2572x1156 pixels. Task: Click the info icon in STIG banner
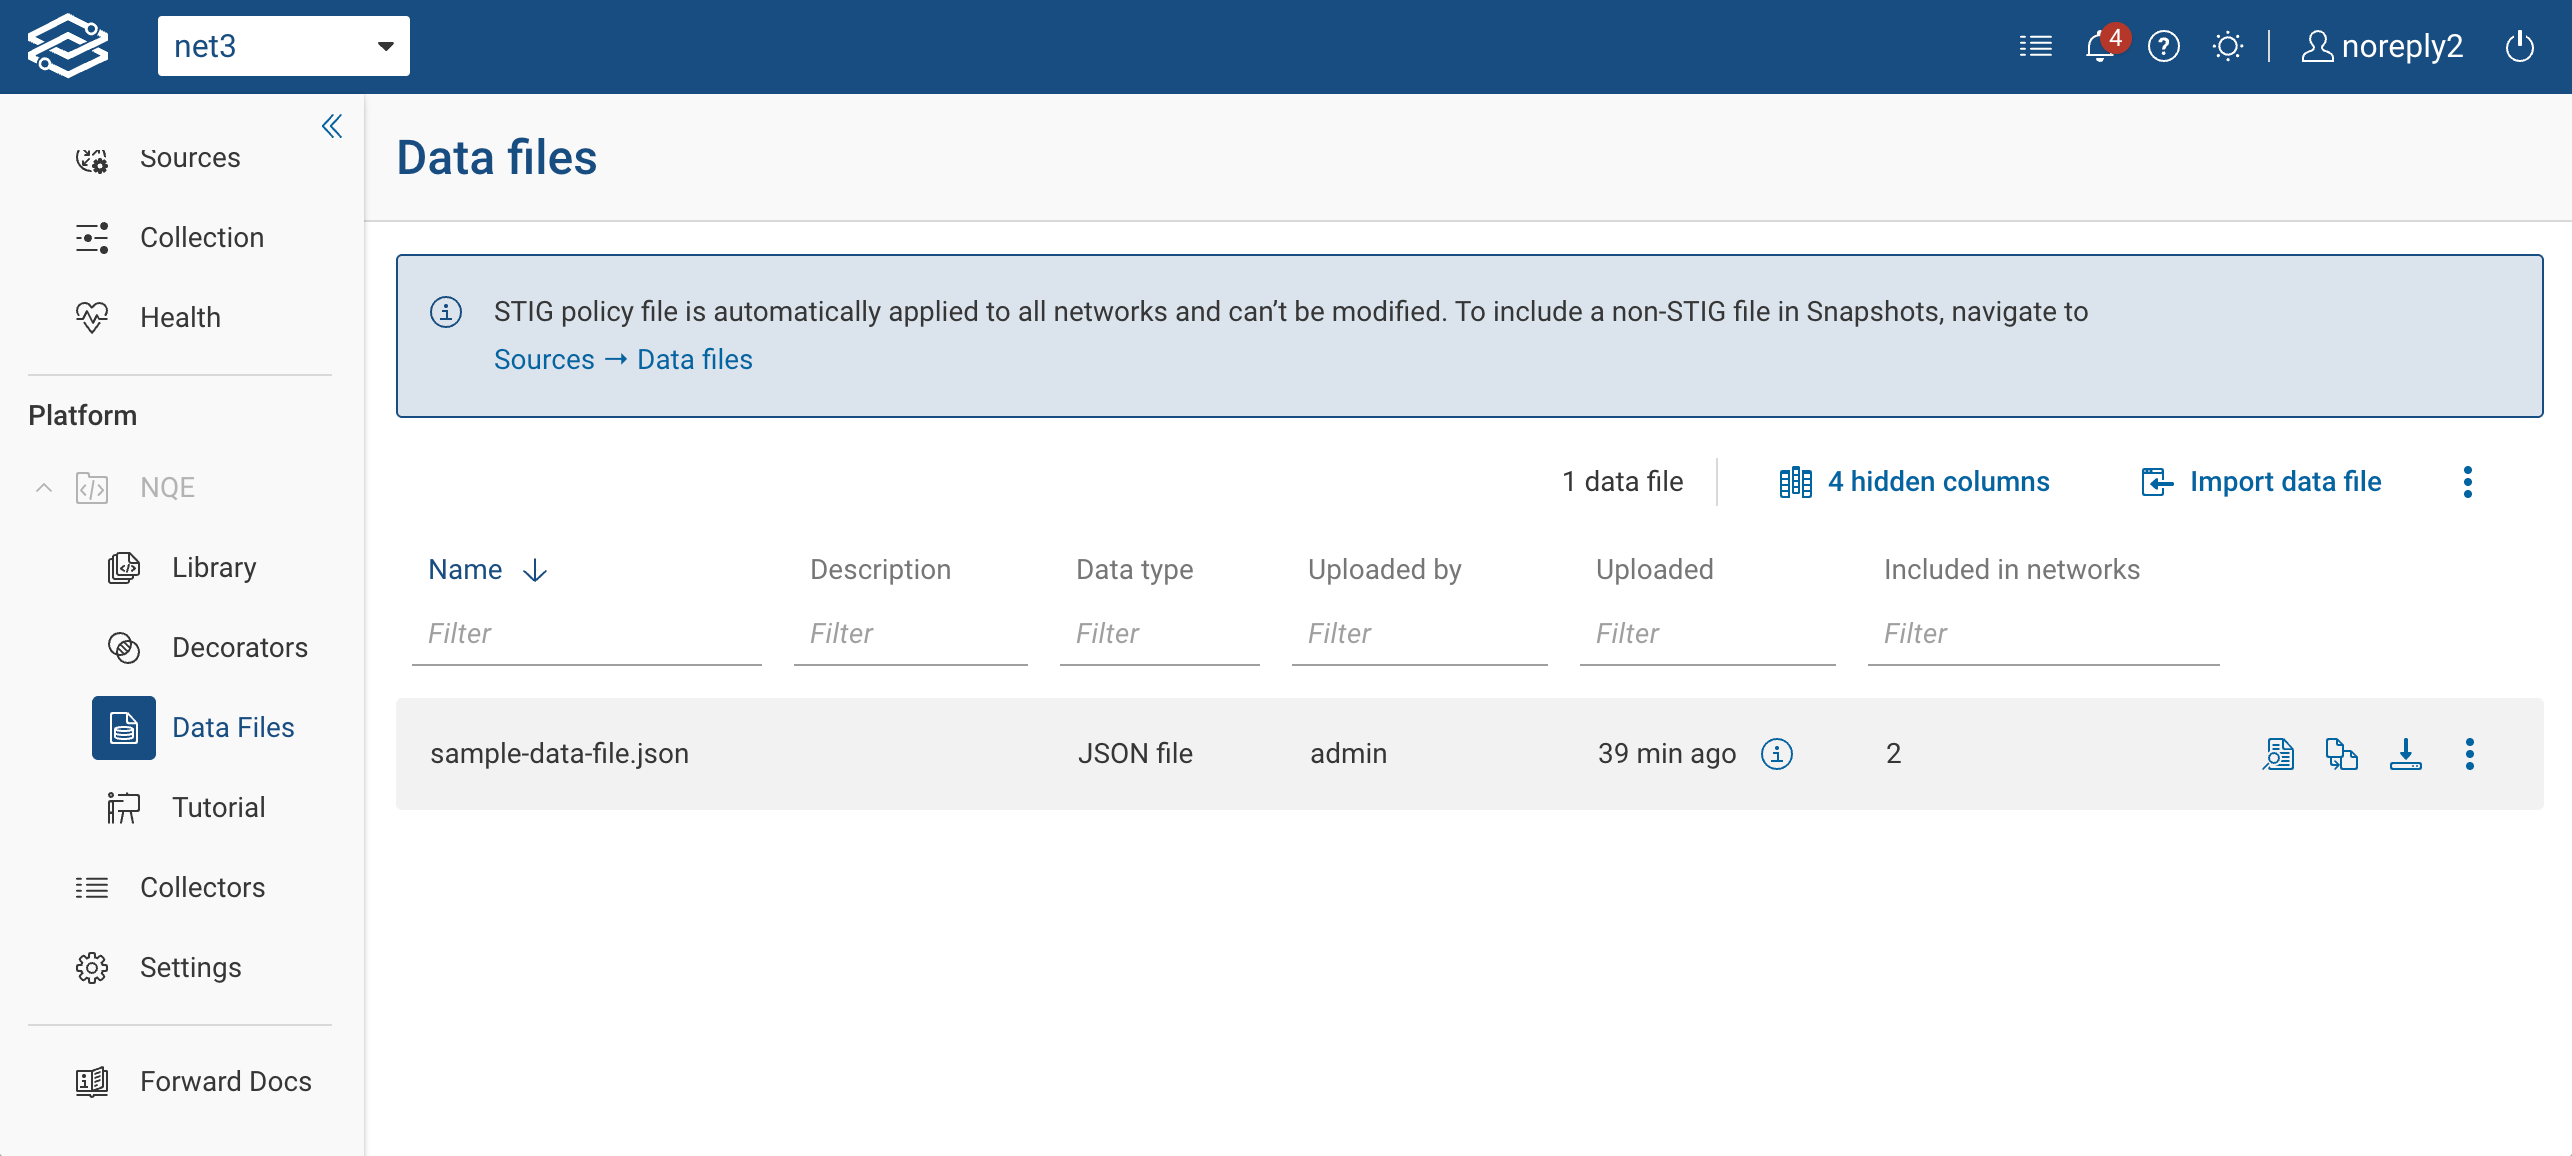click(446, 312)
